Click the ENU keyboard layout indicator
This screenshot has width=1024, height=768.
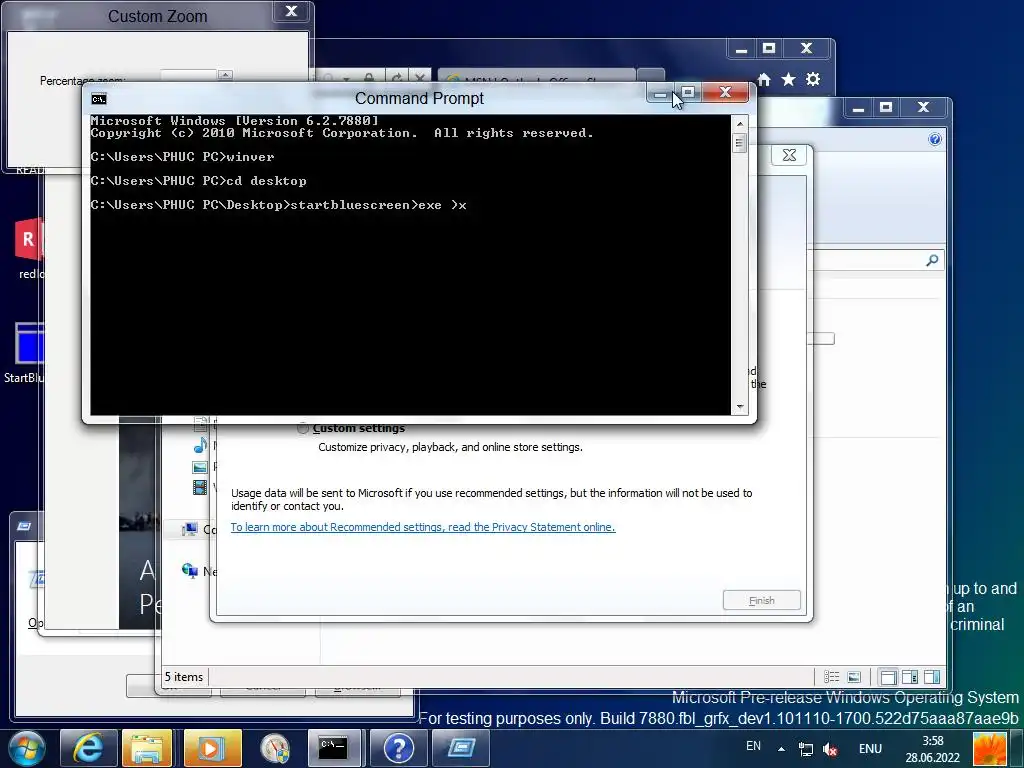pyautogui.click(x=870, y=749)
